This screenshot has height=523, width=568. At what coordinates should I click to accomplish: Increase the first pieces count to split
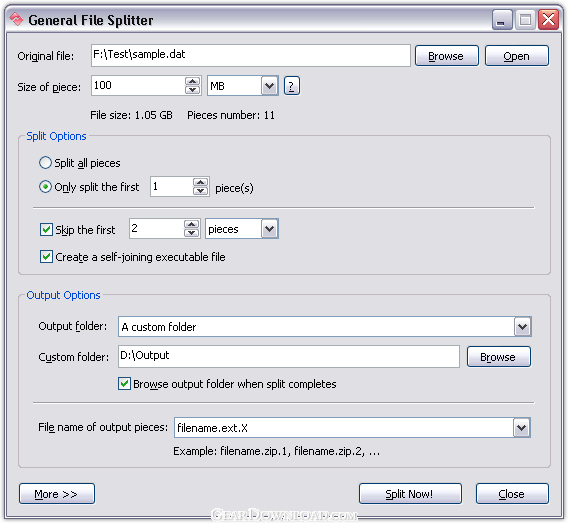coord(201,182)
